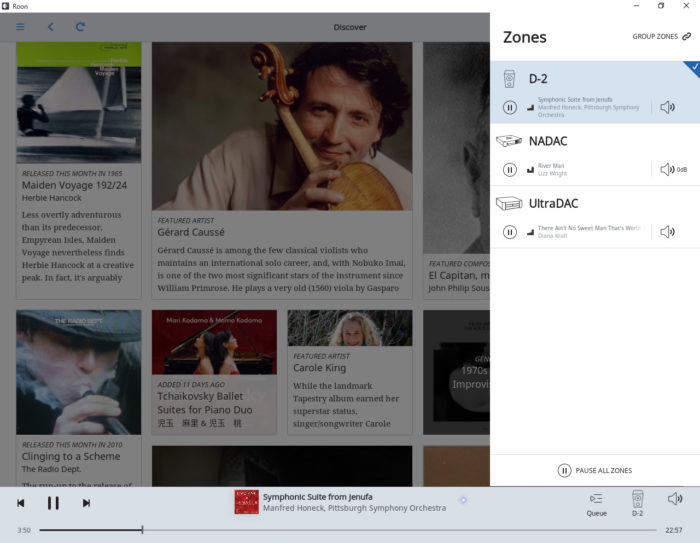
Task: Skip to next track
Action: pyautogui.click(x=86, y=503)
